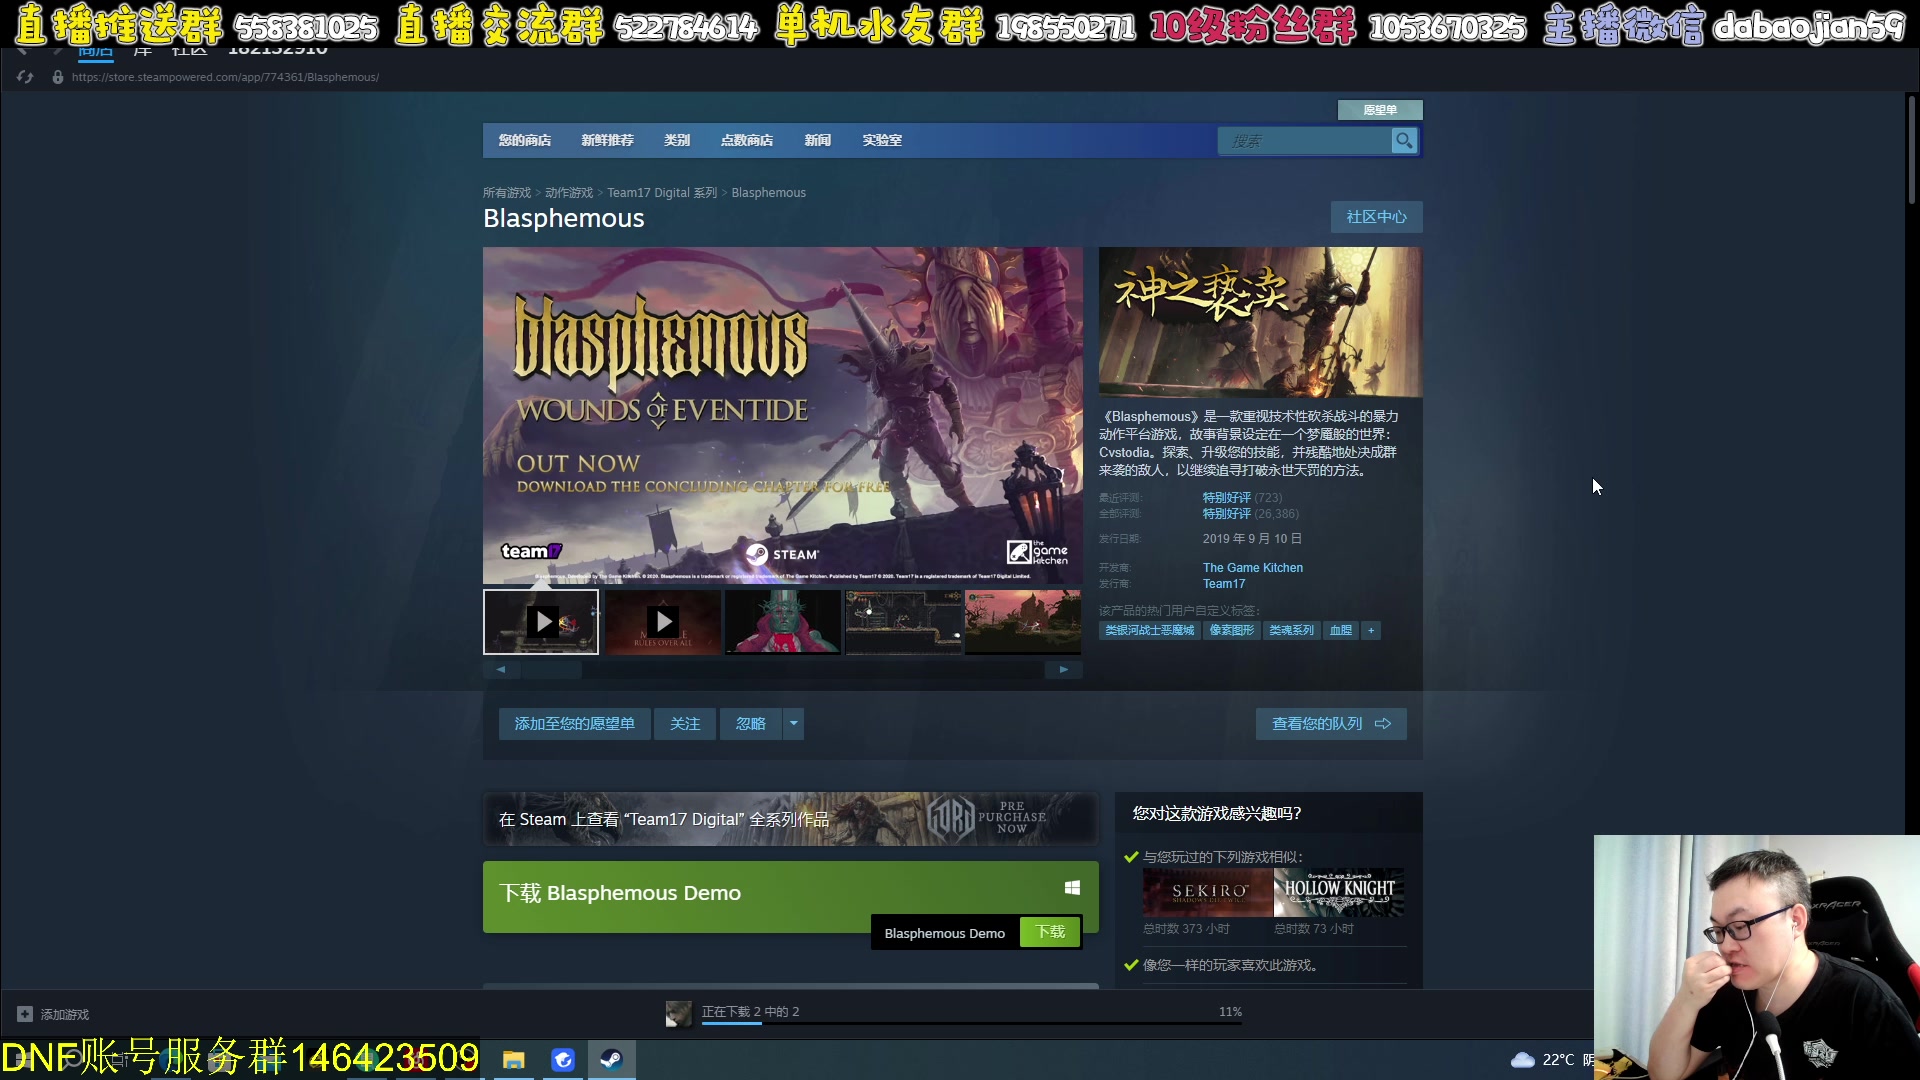The image size is (1920, 1080).
Task: Open the 新闻 news tab
Action: (818, 141)
